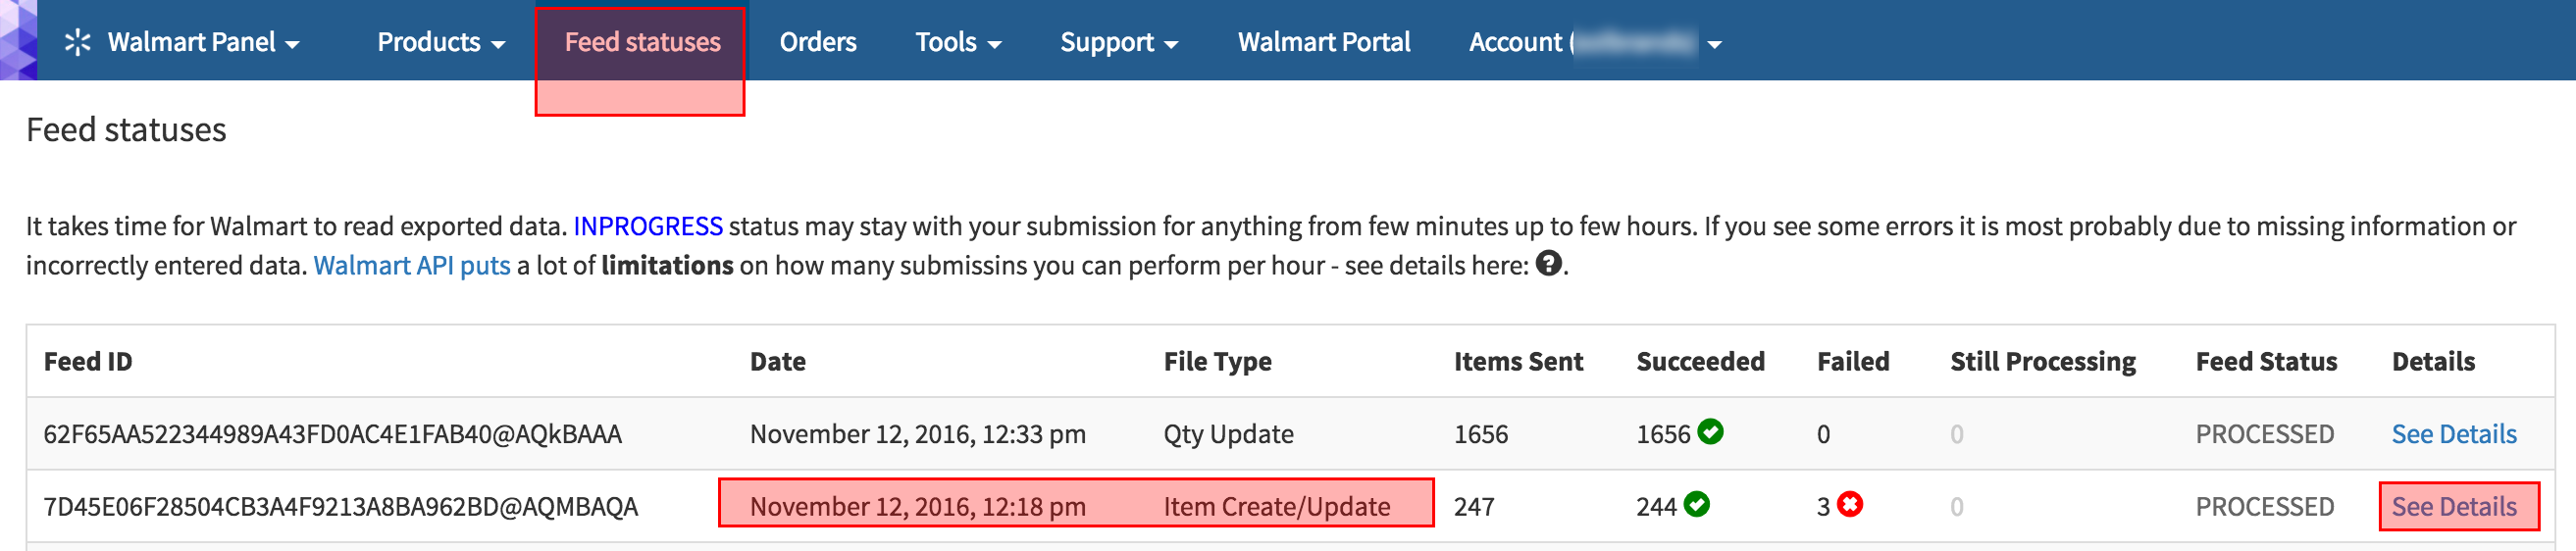Click the green checkmark beside 1656
The image size is (2576, 551).
pos(1710,432)
